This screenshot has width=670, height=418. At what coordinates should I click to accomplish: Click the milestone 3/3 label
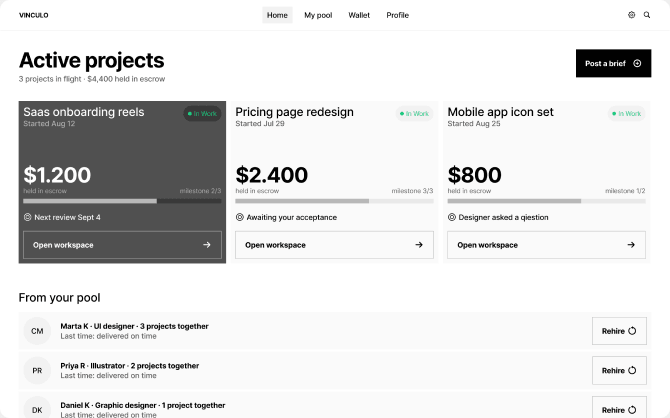[x=412, y=191]
